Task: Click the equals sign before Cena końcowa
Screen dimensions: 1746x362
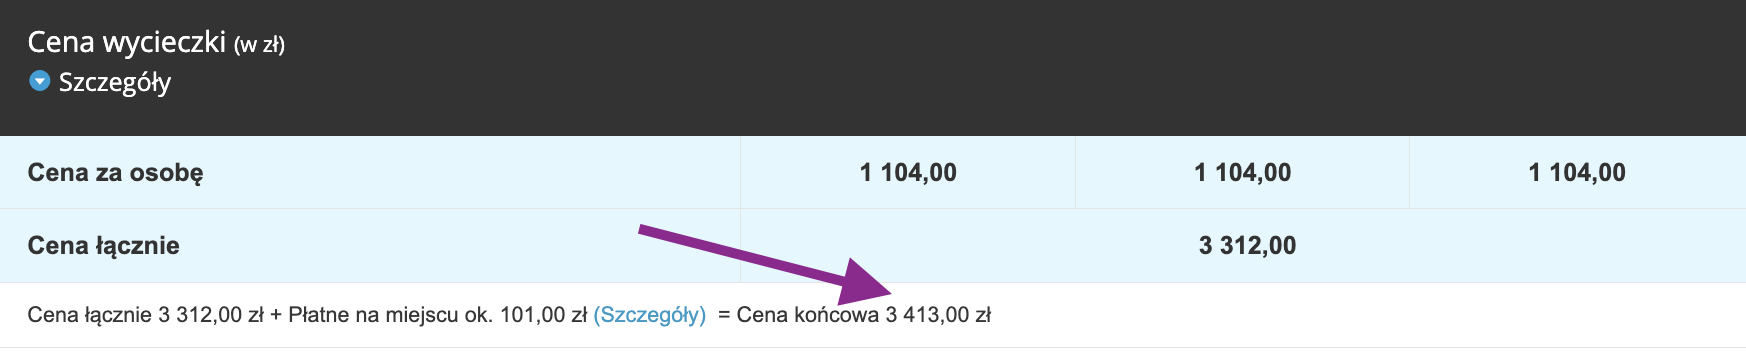Action: 724,315
